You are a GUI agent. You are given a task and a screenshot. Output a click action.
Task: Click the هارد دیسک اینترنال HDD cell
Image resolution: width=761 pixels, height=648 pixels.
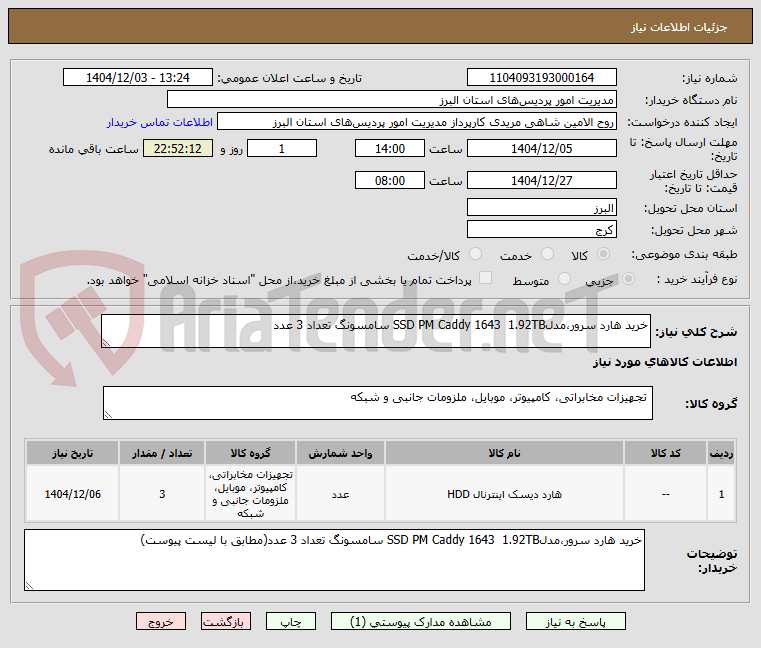click(504, 494)
